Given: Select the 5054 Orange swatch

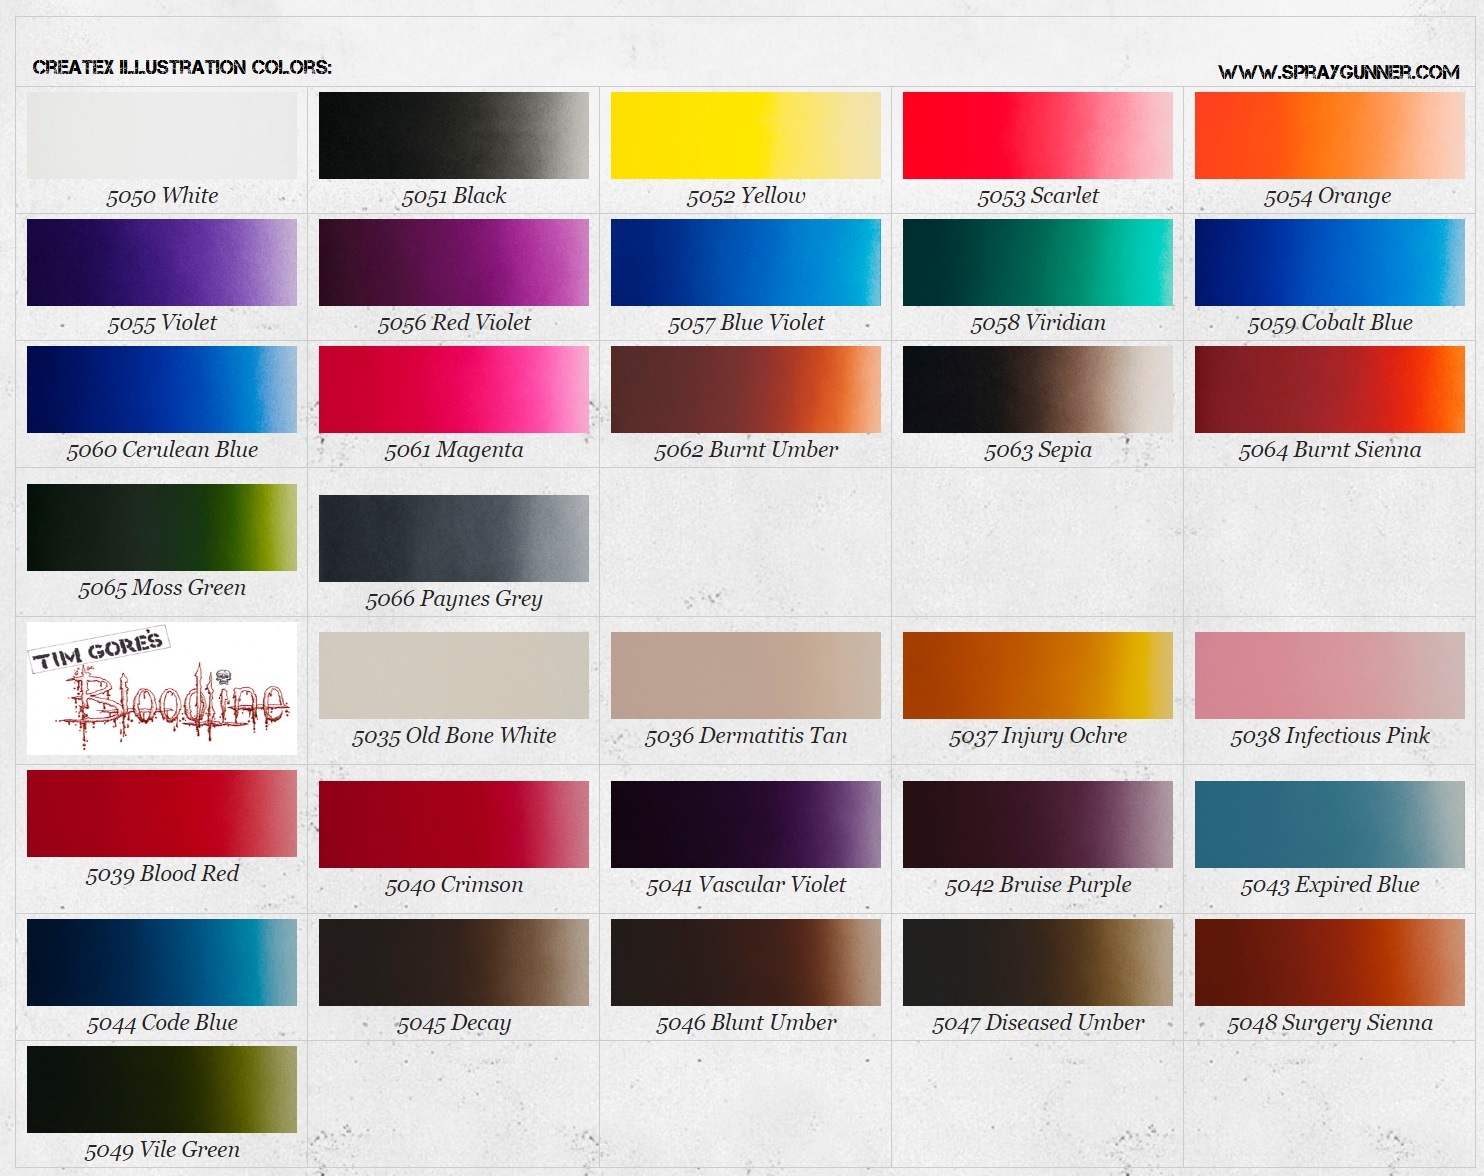Looking at the screenshot, I should pos(1329,136).
